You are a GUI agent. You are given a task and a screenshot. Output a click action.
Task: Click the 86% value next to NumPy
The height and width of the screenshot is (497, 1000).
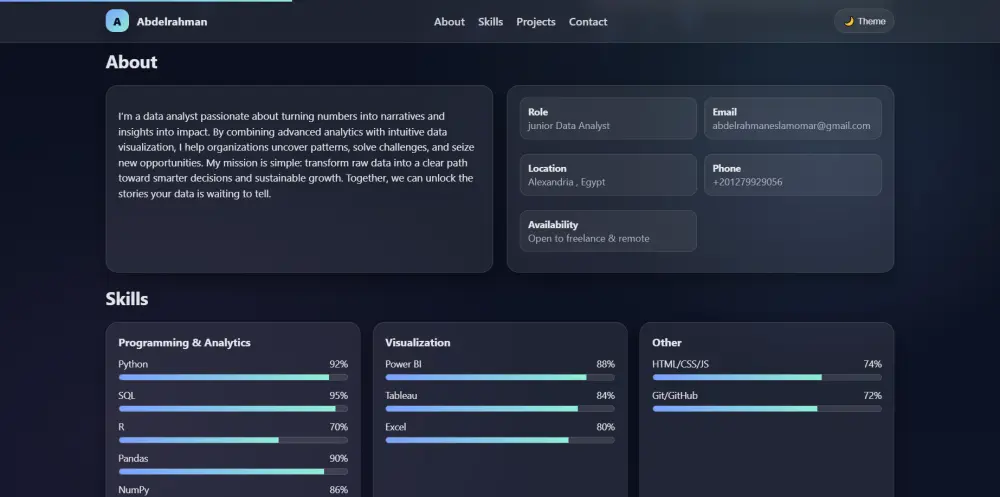click(339, 490)
